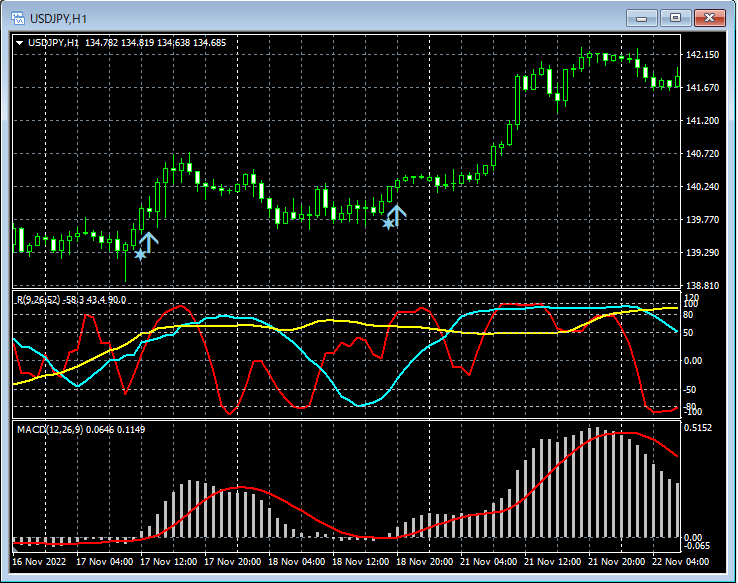
Task: Click the USDJPY,H1 symbol label in chart
Action: [x=54, y=42]
